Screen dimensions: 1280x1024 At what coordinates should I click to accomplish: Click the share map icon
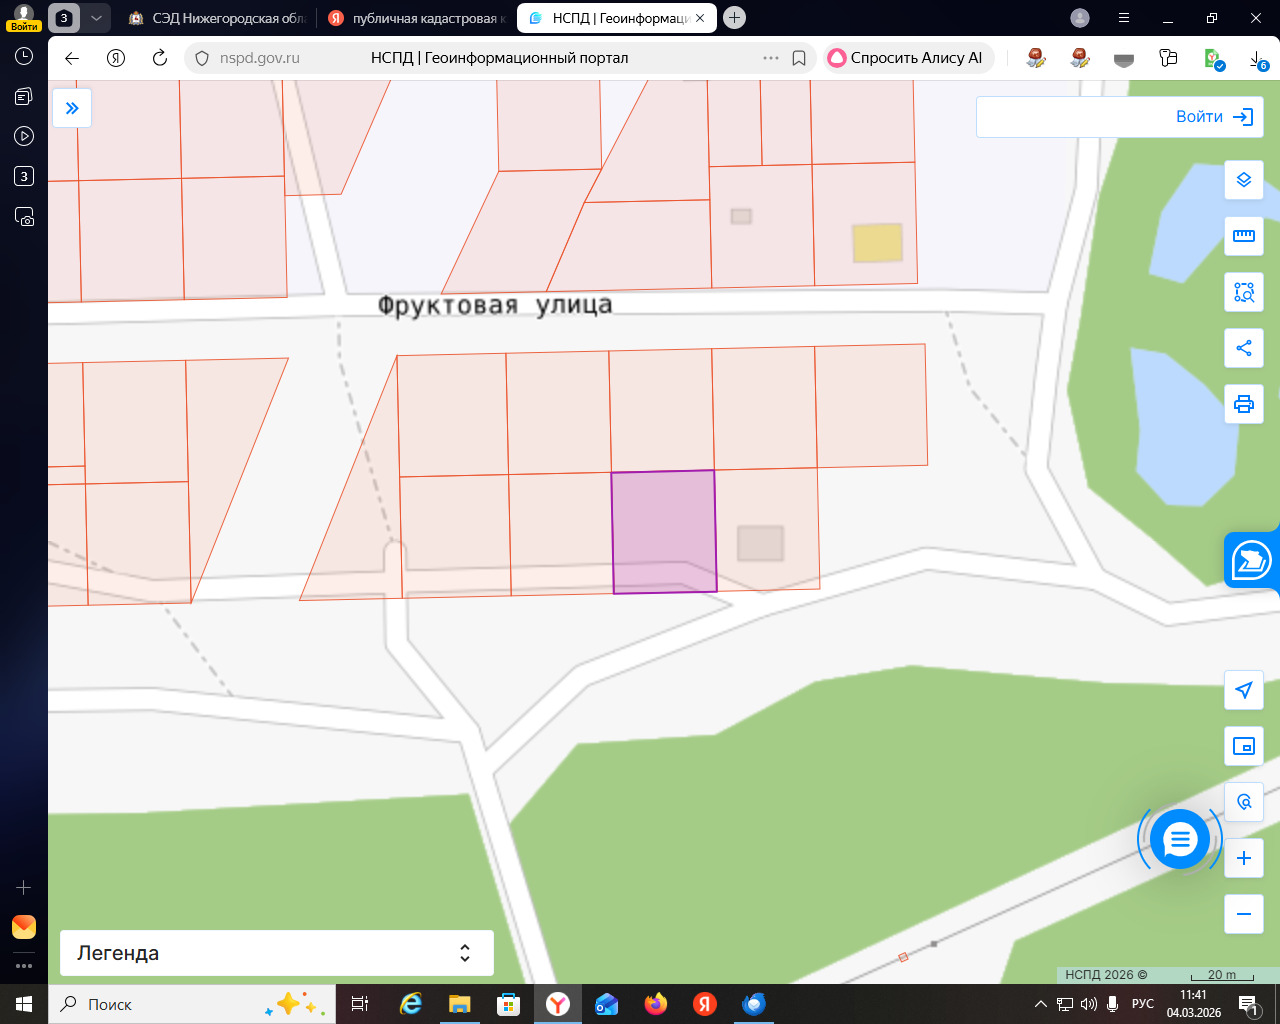pyautogui.click(x=1244, y=348)
